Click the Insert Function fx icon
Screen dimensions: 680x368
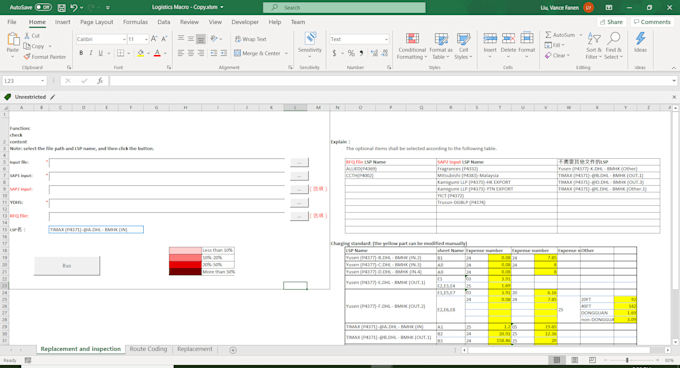(100, 81)
